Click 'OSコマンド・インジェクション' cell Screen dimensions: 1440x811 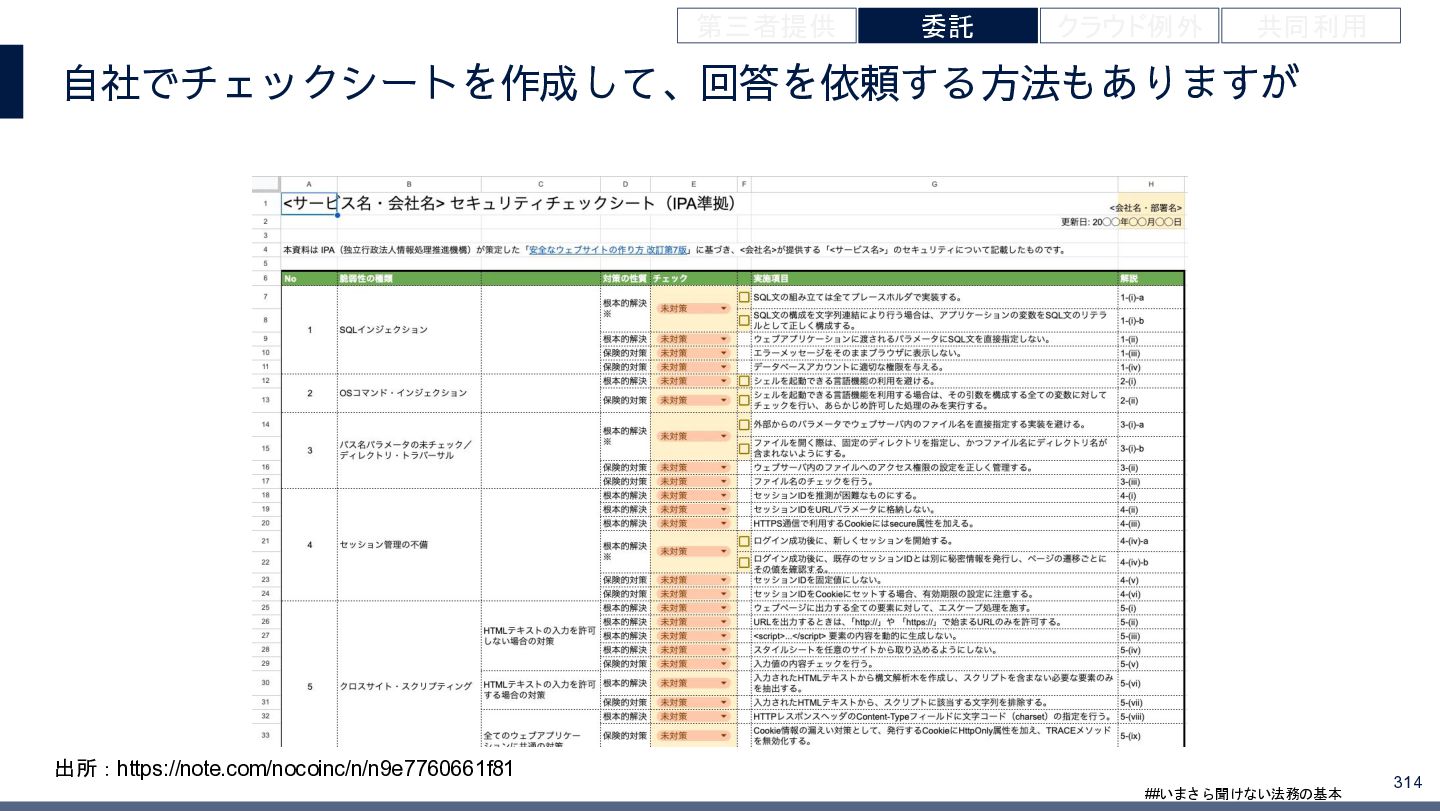[409, 393]
